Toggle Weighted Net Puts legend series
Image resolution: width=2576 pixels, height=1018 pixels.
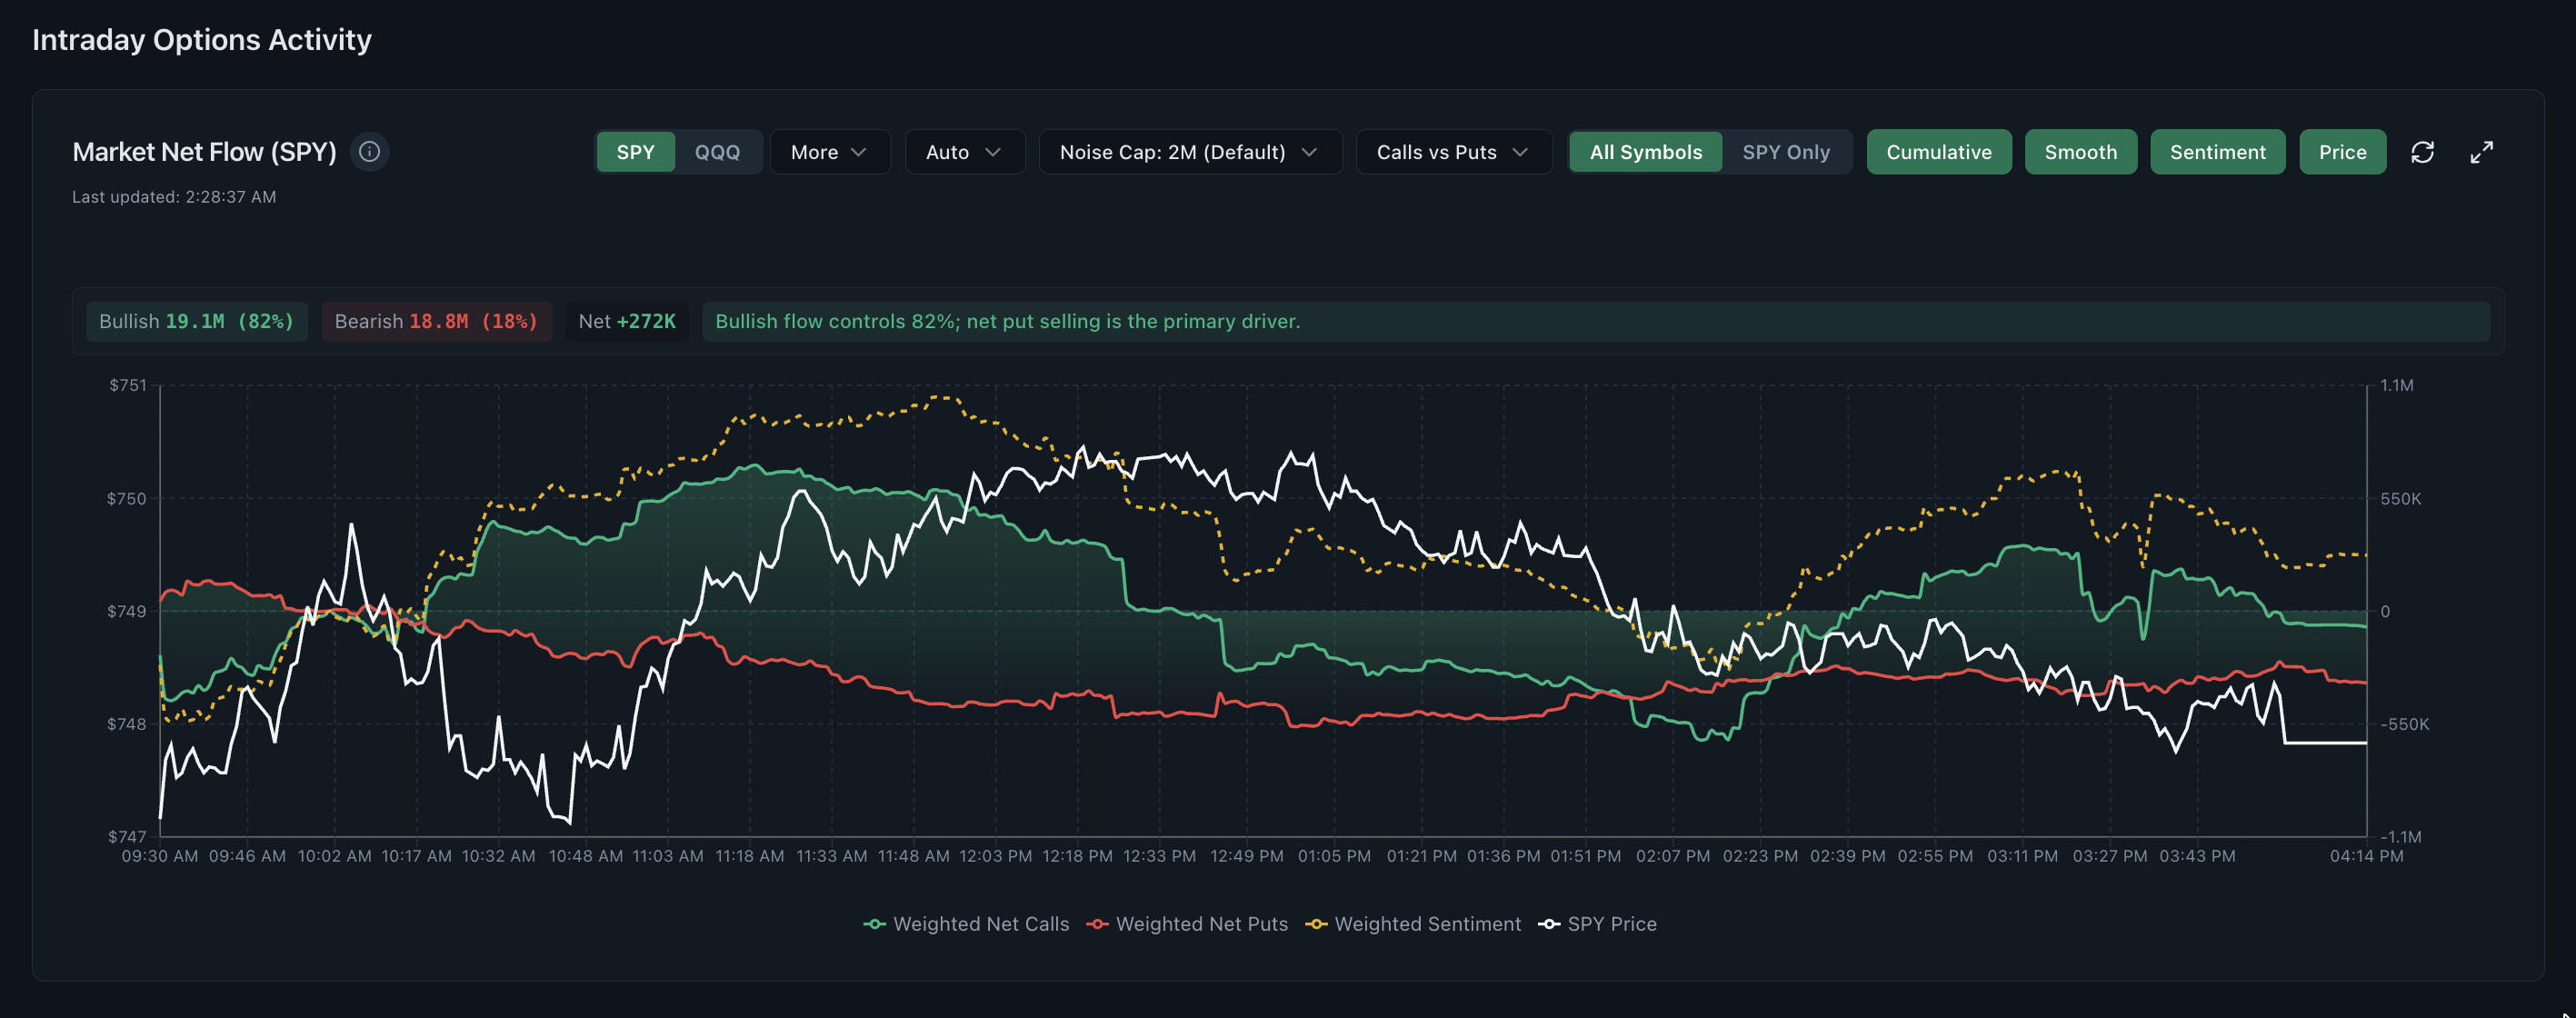pyautogui.click(x=1187, y=924)
